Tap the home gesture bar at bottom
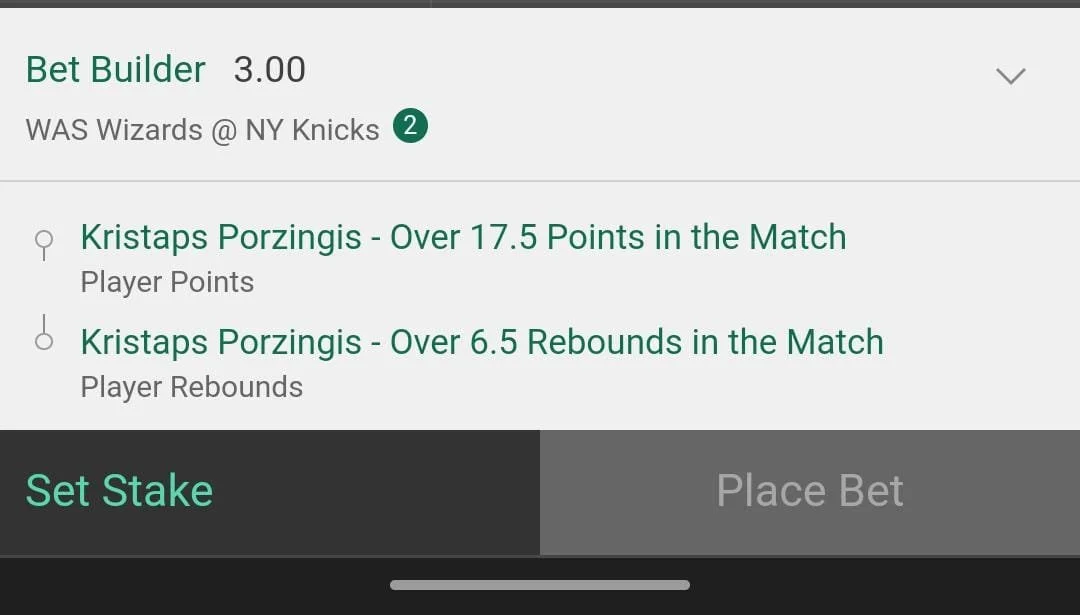 pyautogui.click(x=540, y=585)
